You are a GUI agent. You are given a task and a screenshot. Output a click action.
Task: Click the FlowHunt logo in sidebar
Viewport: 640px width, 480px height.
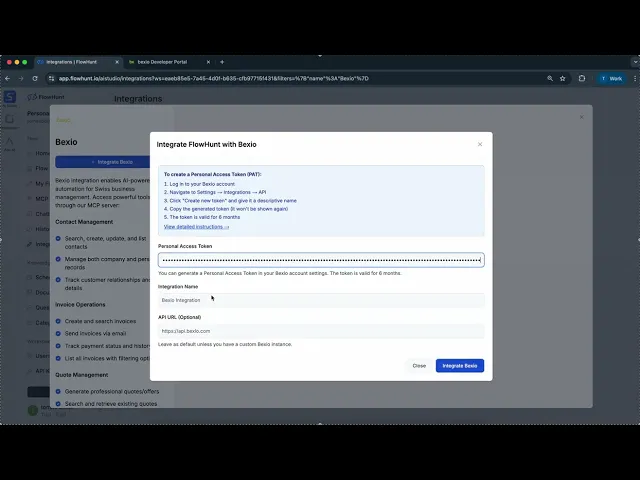tap(46, 97)
